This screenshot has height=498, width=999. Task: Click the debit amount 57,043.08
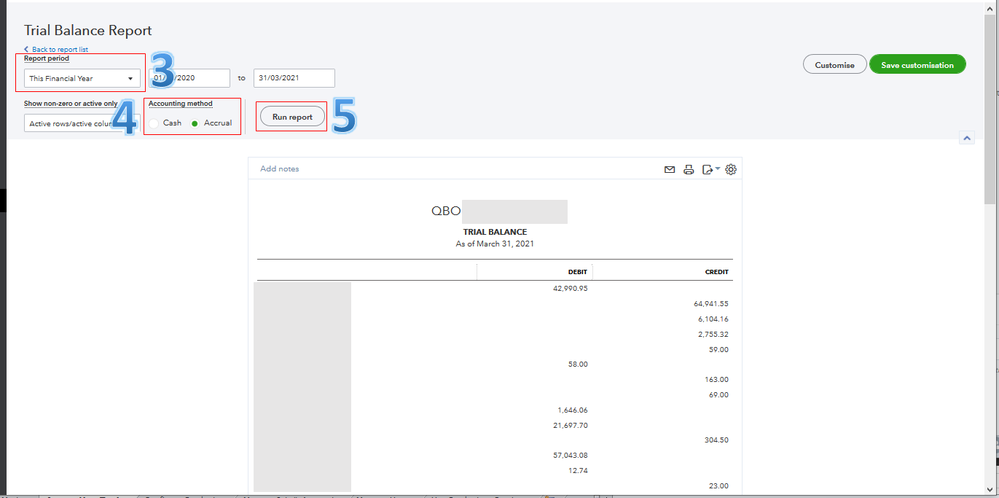[570, 455]
